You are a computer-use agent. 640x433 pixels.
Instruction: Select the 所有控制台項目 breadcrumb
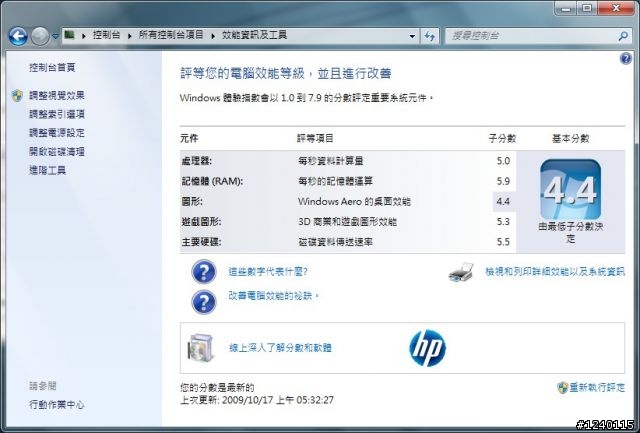click(171, 35)
